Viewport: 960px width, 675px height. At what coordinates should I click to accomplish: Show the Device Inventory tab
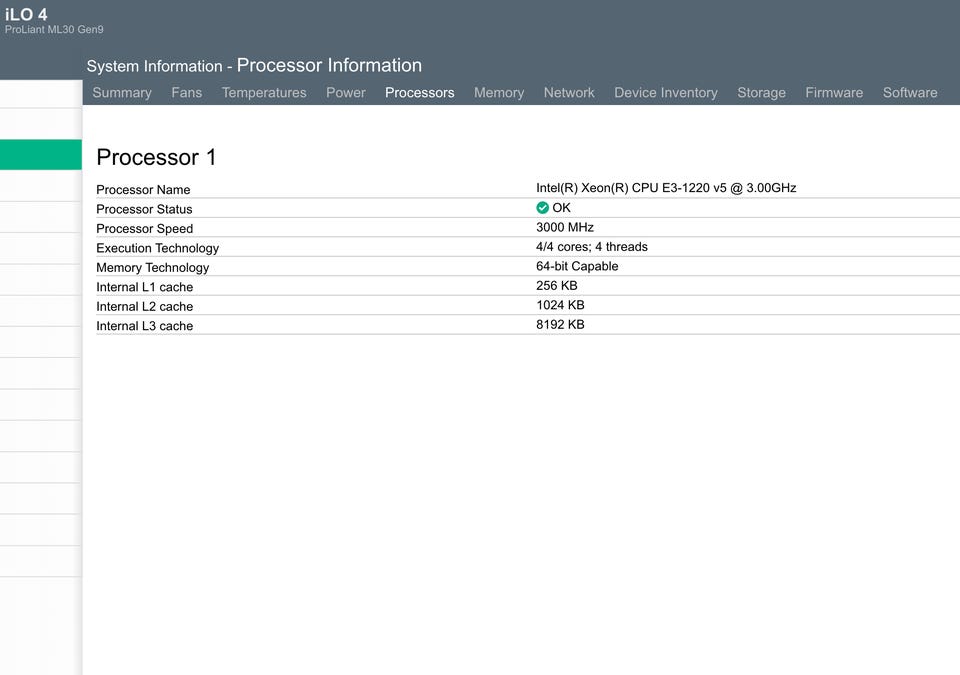pyautogui.click(x=666, y=93)
